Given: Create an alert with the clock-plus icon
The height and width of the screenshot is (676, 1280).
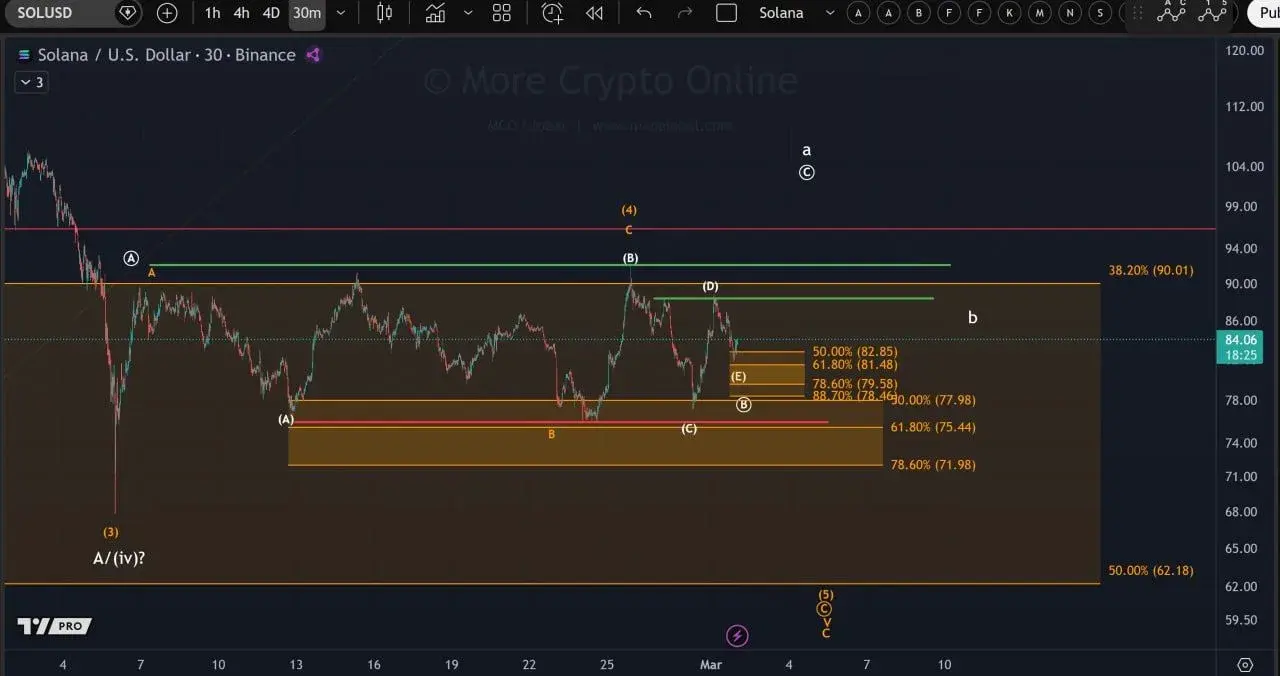Looking at the screenshot, I should [552, 13].
